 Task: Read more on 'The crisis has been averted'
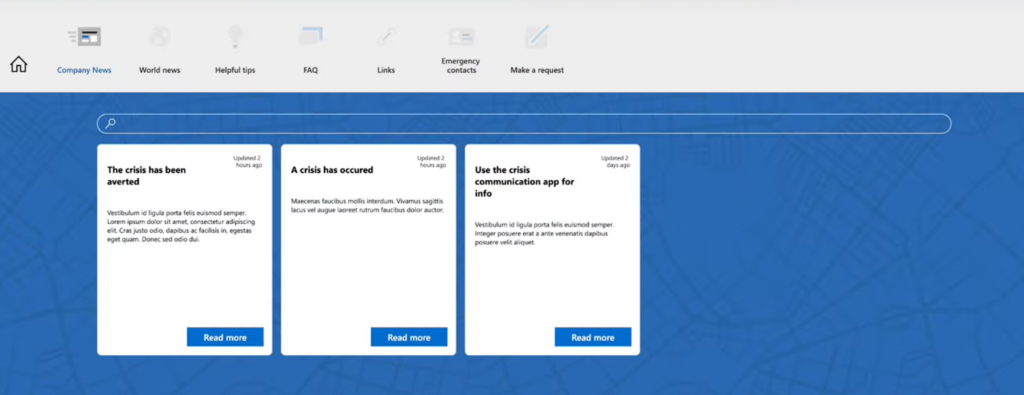[x=225, y=337]
